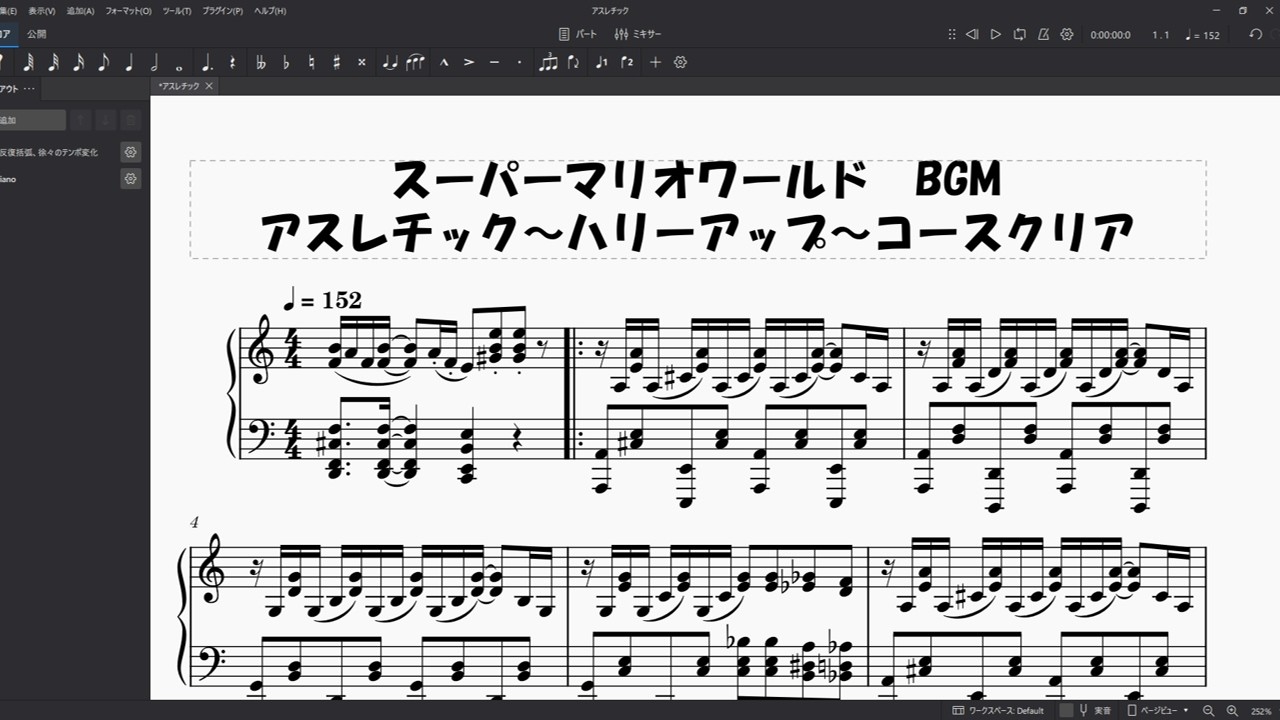Select the eighth note duration
This screenshot has height=720, width=1280.
click(x=103, y=62)
